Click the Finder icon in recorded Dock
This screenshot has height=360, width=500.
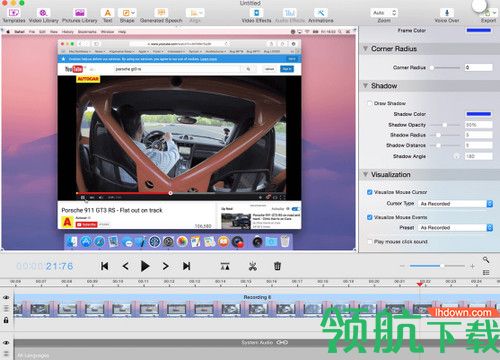click(x=72, y=242)
